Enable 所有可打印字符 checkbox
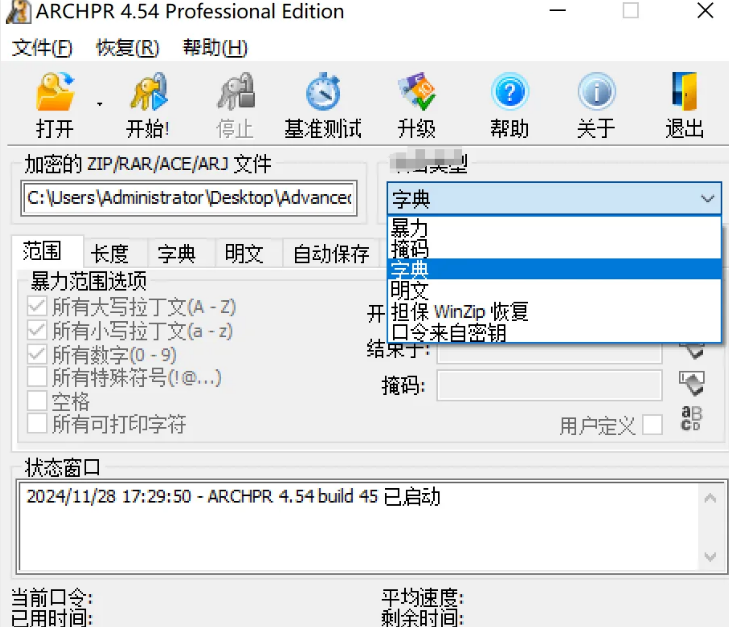This screenshot has width=729, height=627. [37, 423]
